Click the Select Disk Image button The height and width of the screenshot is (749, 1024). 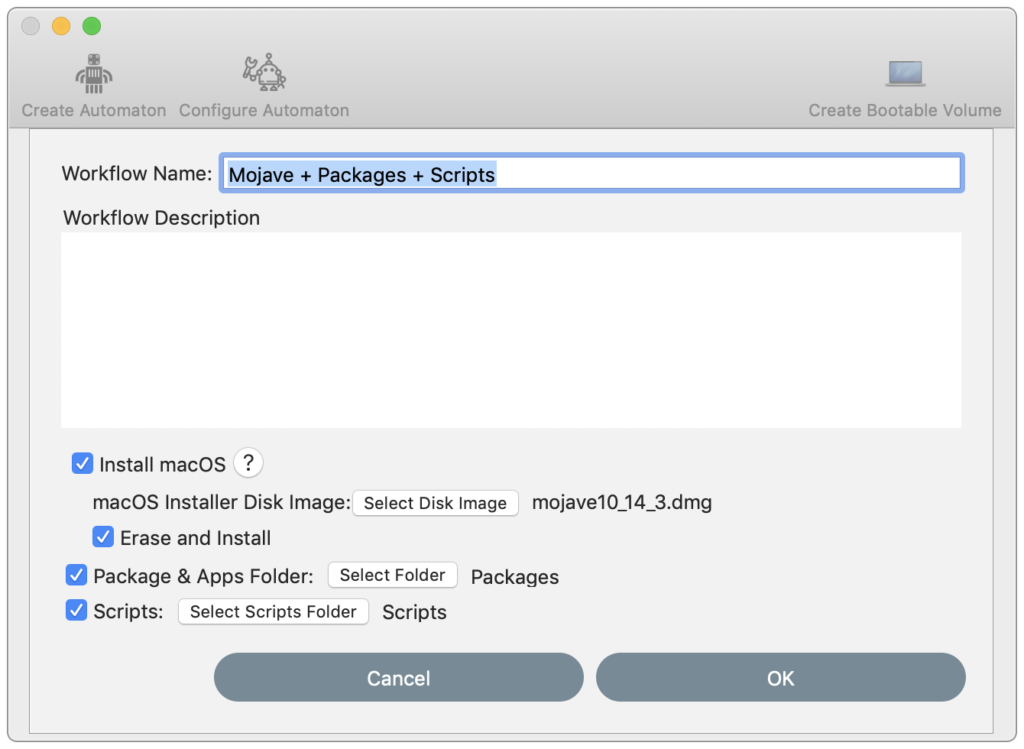tap(436, 503)
